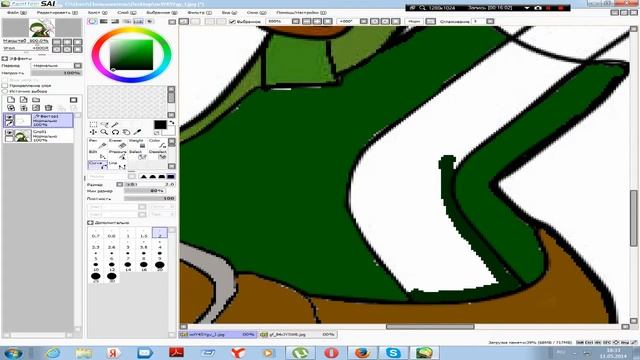Screen dimensions: 640x360
Task: Delete the selected layer with trash icon
Action: (x=49, y=108)
